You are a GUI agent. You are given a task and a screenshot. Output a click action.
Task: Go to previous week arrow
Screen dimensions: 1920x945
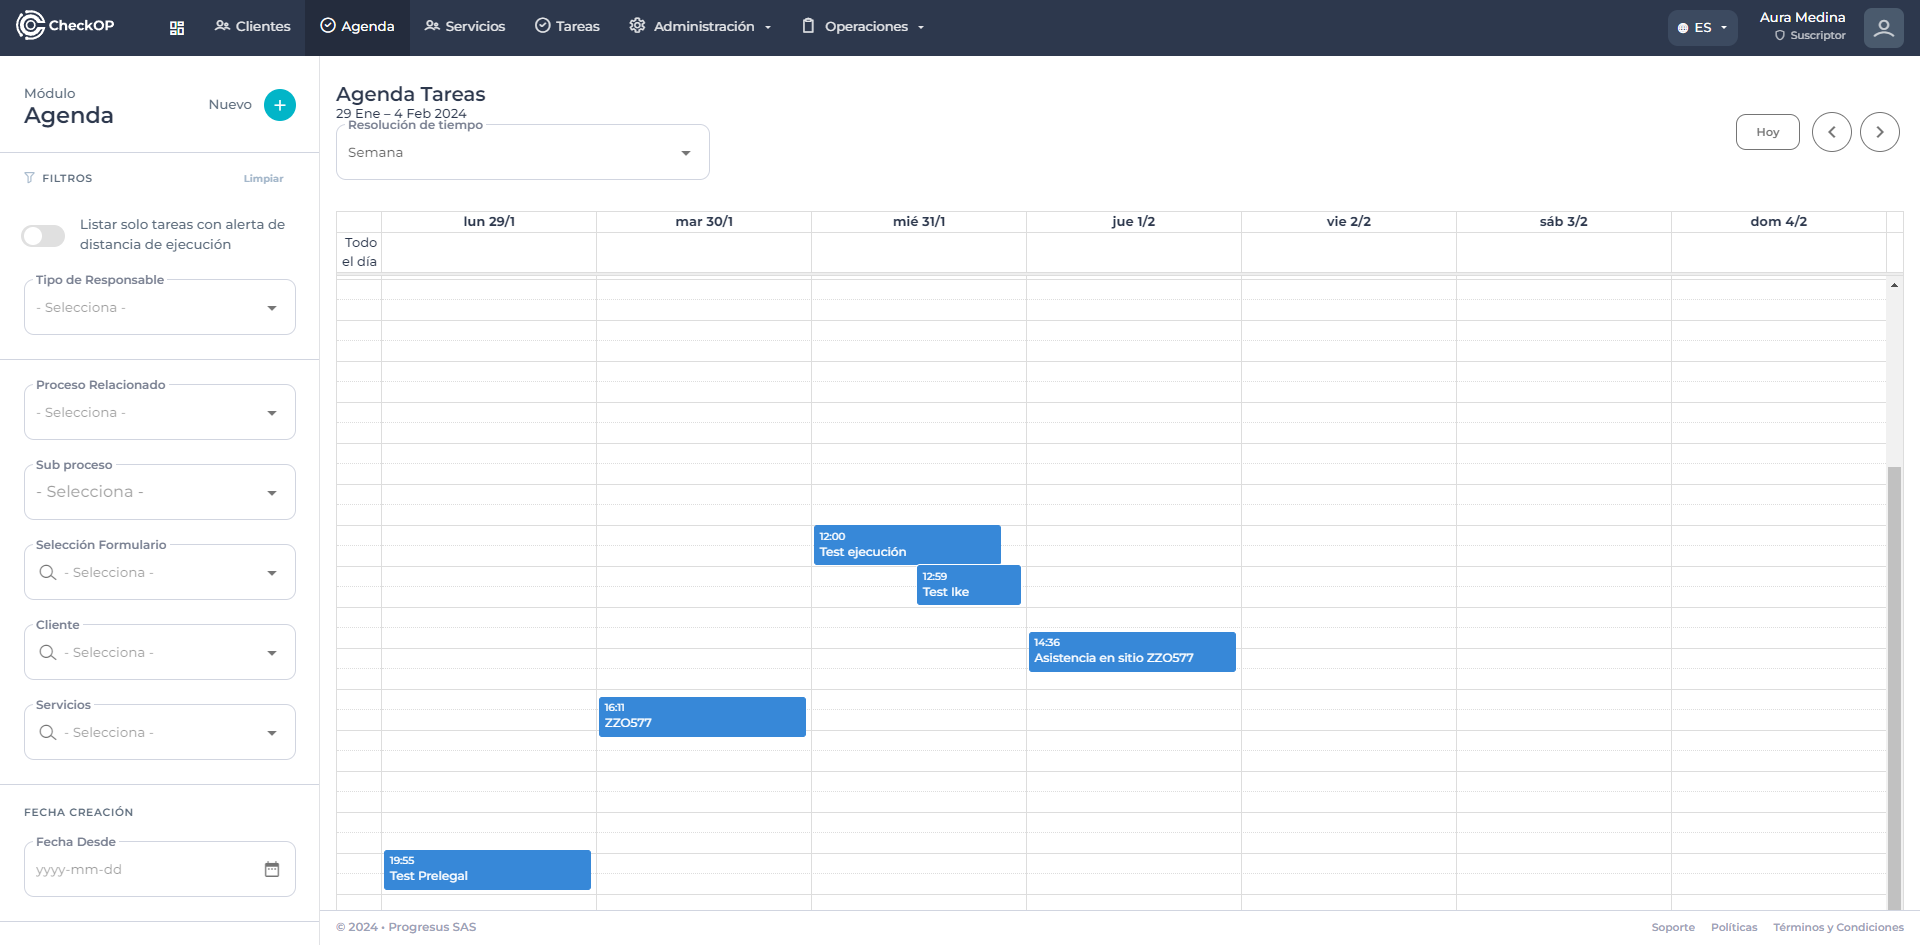coord(1832,132)
